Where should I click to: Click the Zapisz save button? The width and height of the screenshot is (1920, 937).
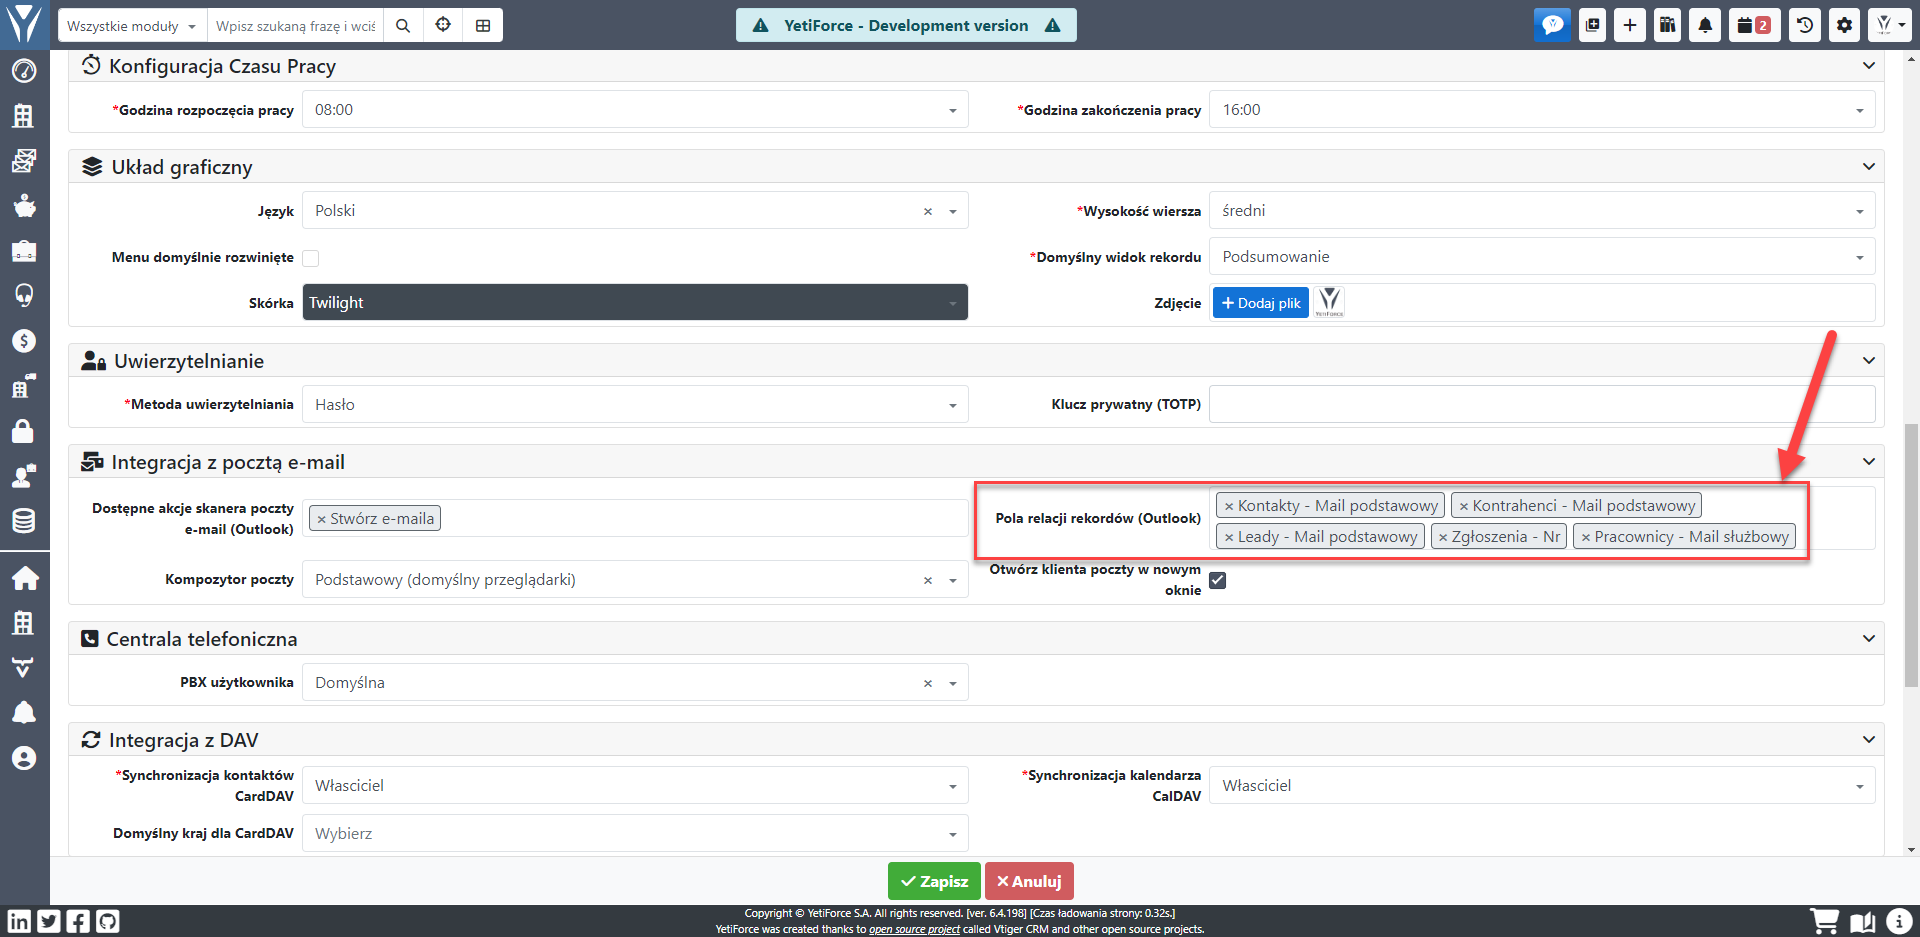[x=934, y=881]
